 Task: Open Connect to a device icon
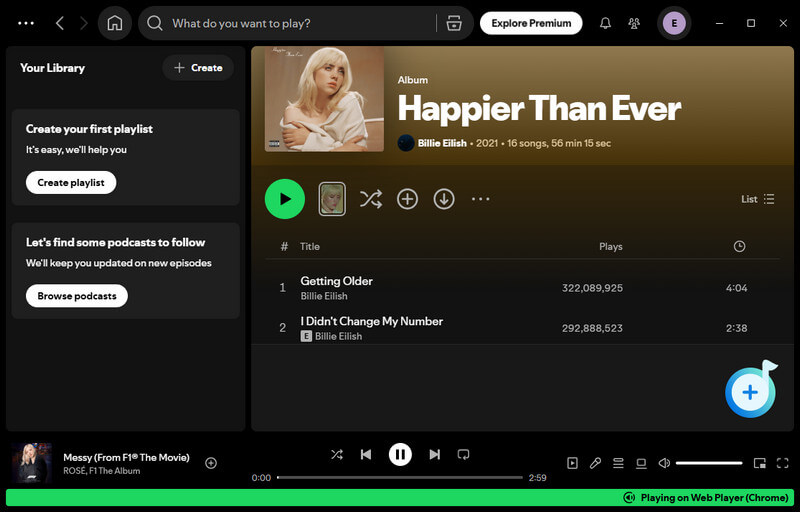point(641,463)
